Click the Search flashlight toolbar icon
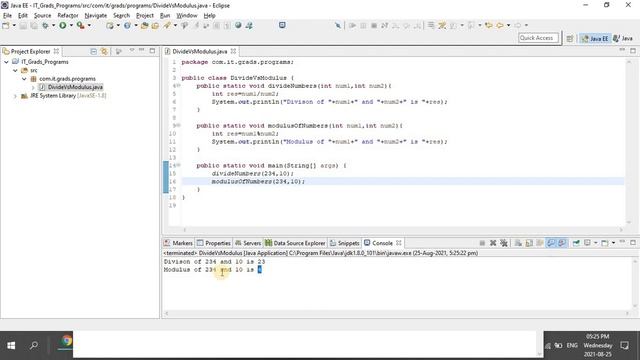The height and width of the screenshot is (360, 640). (x=167, y=25)
